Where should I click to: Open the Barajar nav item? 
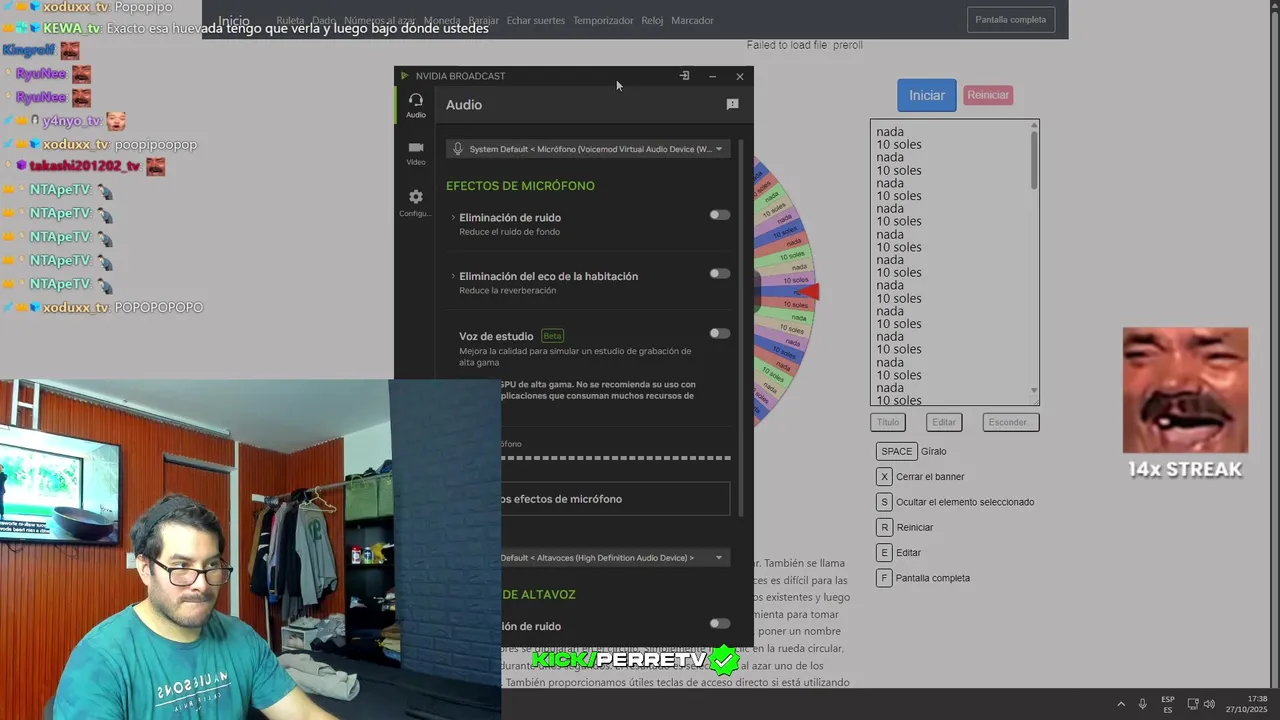click(x=484, y=20)
